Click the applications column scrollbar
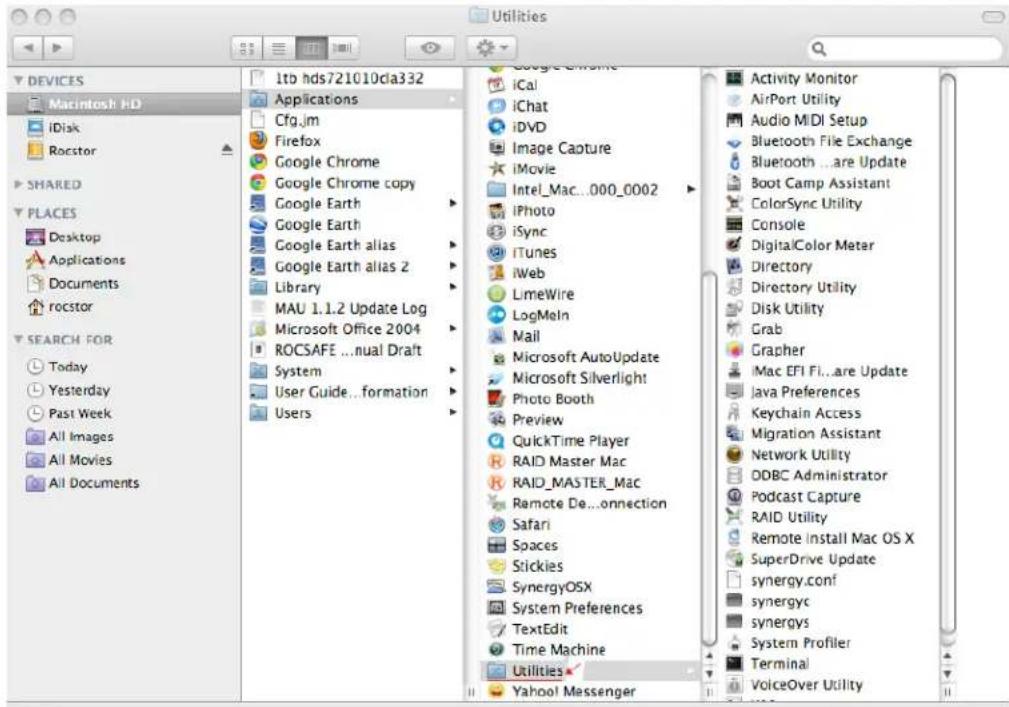 tap(709, 457)
